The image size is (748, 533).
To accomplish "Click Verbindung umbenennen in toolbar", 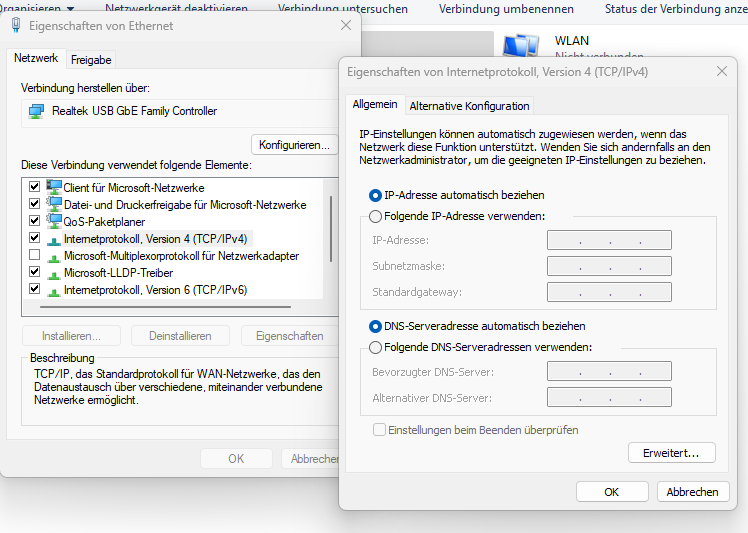I will point(506,9).
